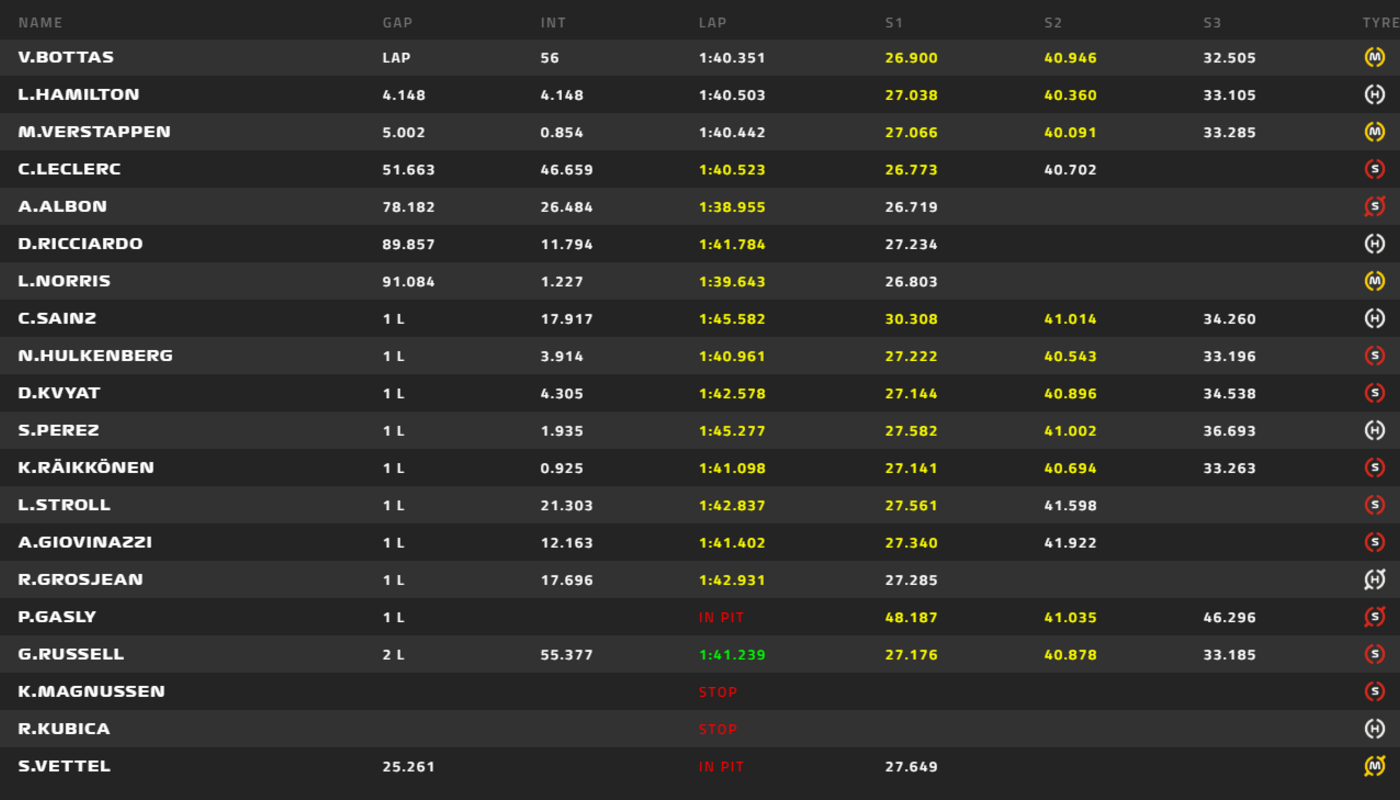
Task: Select driver name V.BOTTAS
Action: click(66, 58)
